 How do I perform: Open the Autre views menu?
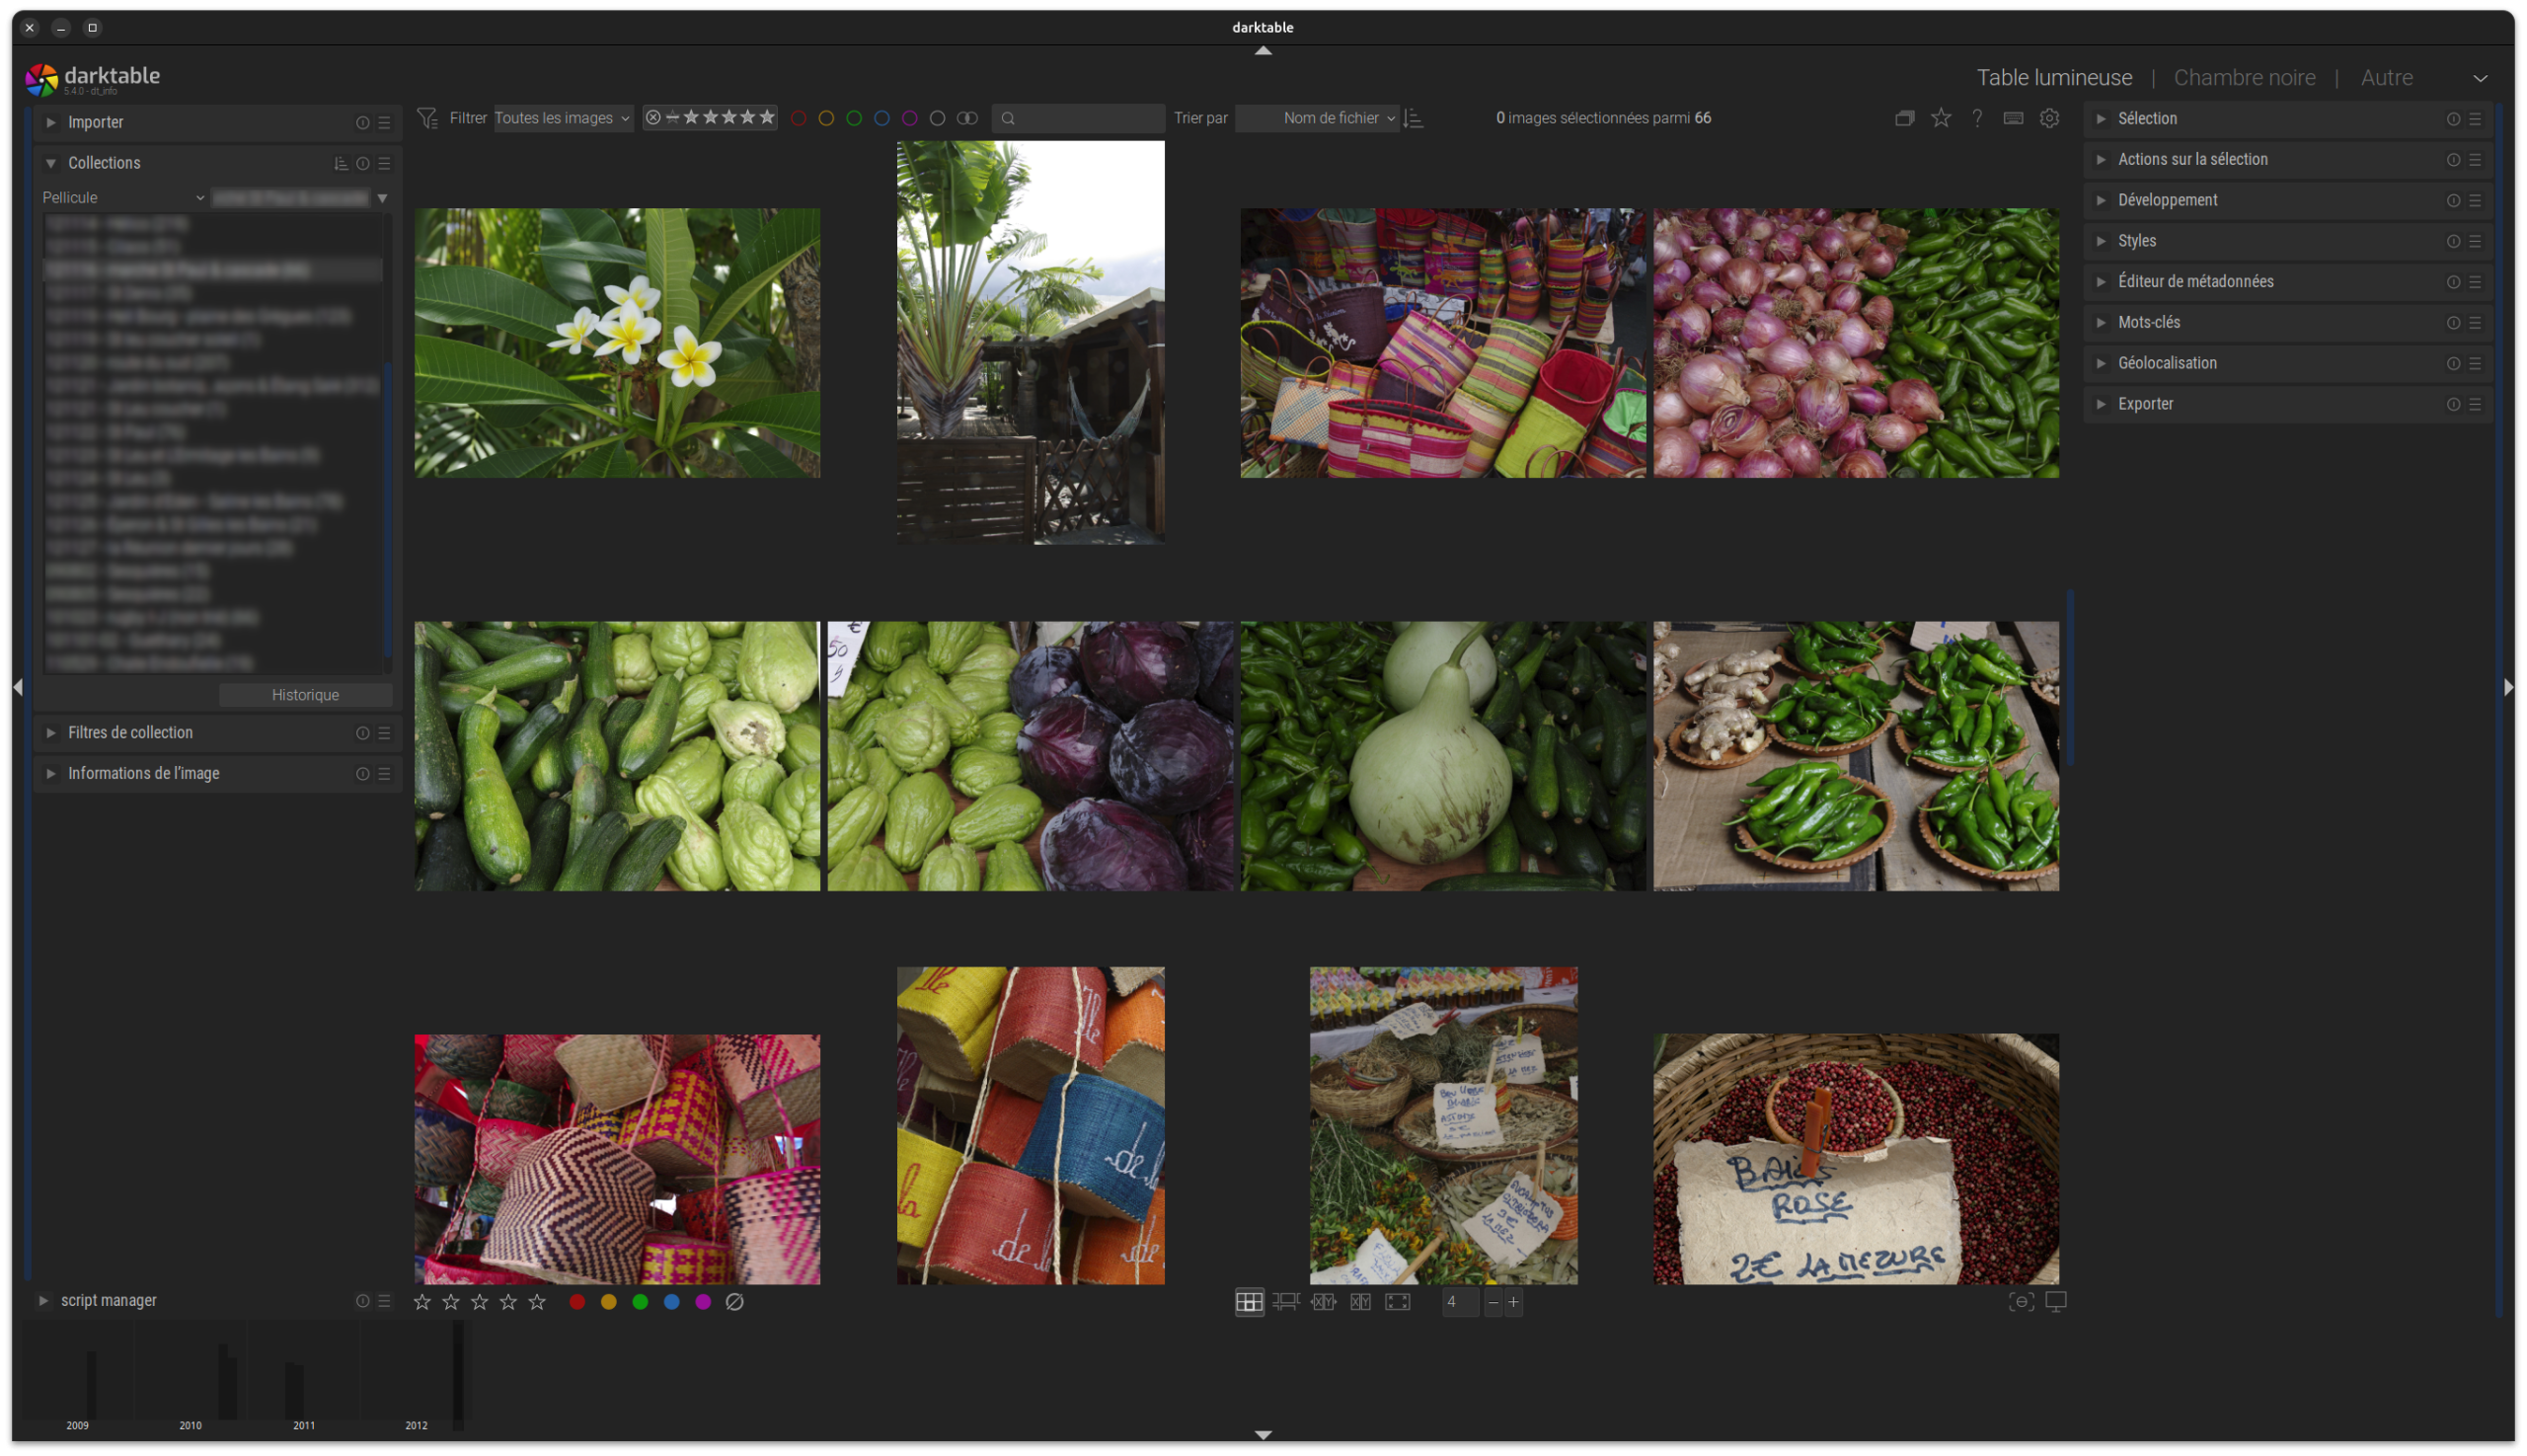2386,77
